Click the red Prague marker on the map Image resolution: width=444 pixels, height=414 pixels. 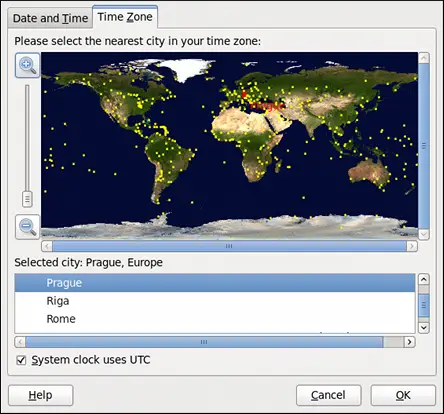point(244,95)
